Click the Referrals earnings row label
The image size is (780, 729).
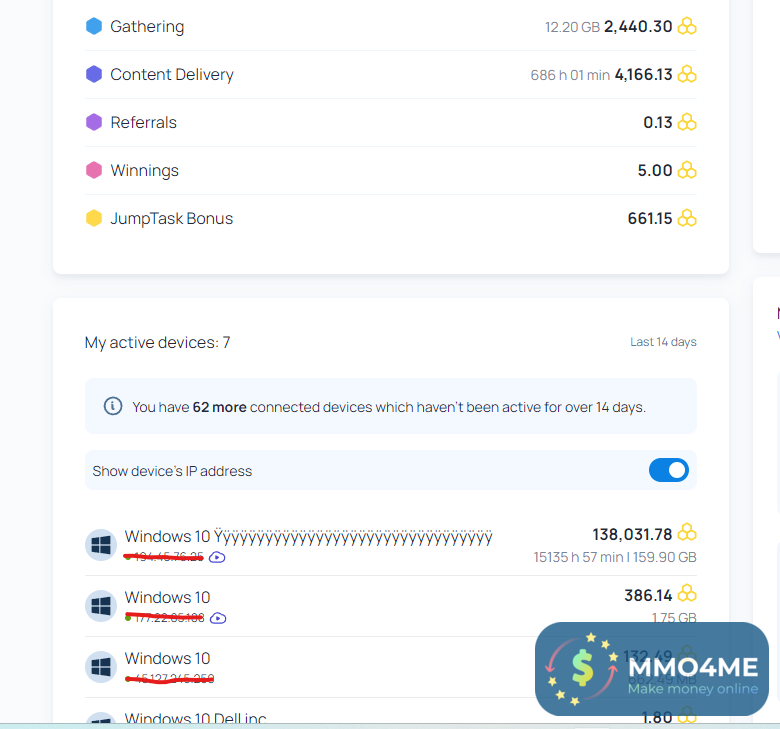point(143,123)
